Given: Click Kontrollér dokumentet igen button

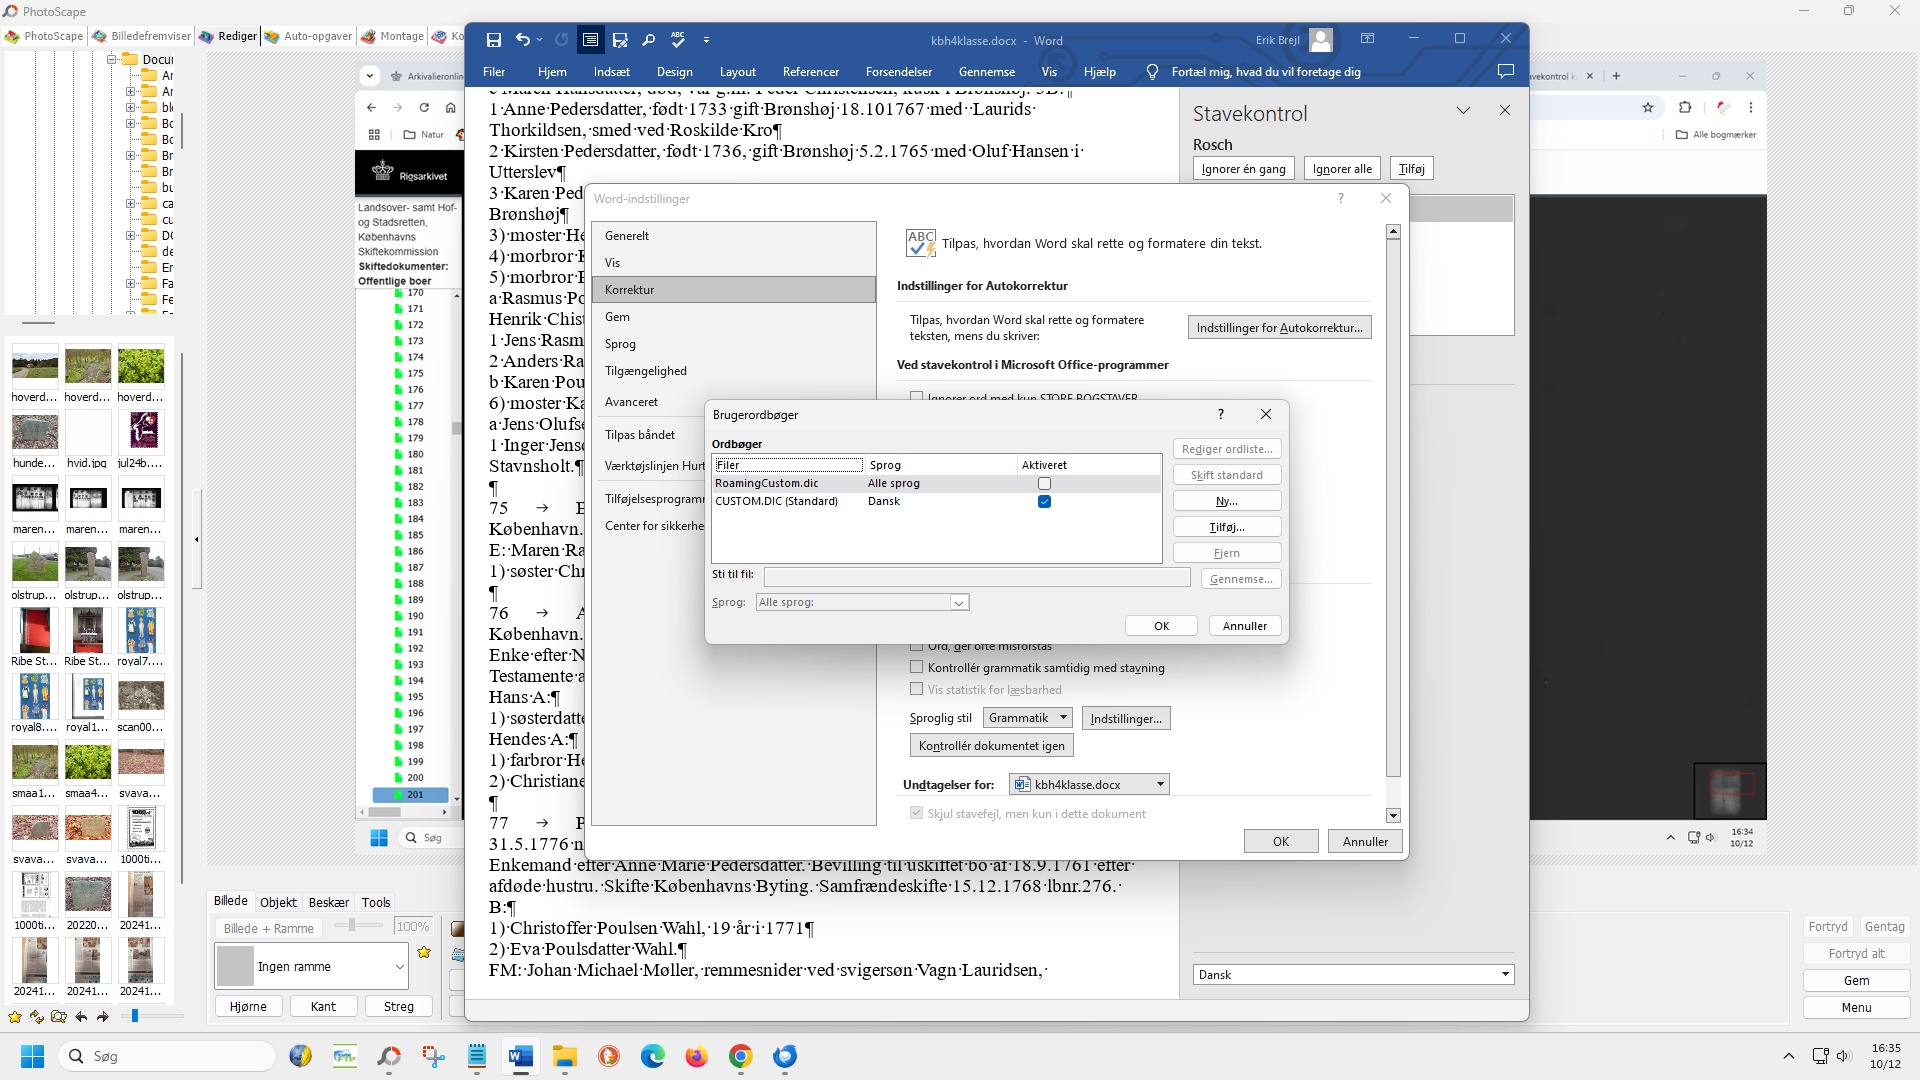Looking at the screenshot, I should click(991, 746).
